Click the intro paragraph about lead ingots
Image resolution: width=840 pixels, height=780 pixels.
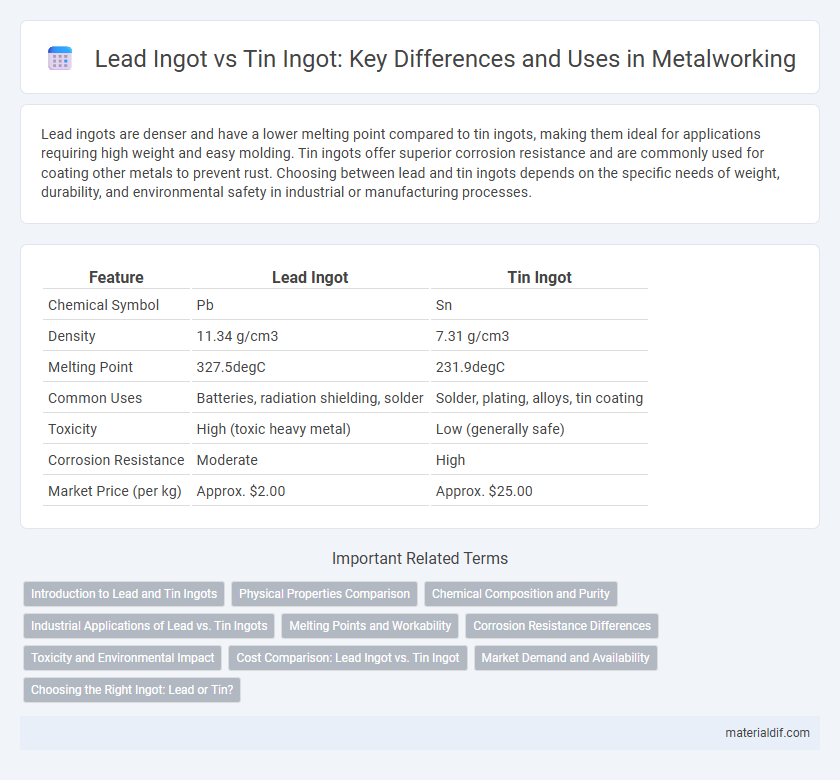pyautogui.click(x=410, y=163)
